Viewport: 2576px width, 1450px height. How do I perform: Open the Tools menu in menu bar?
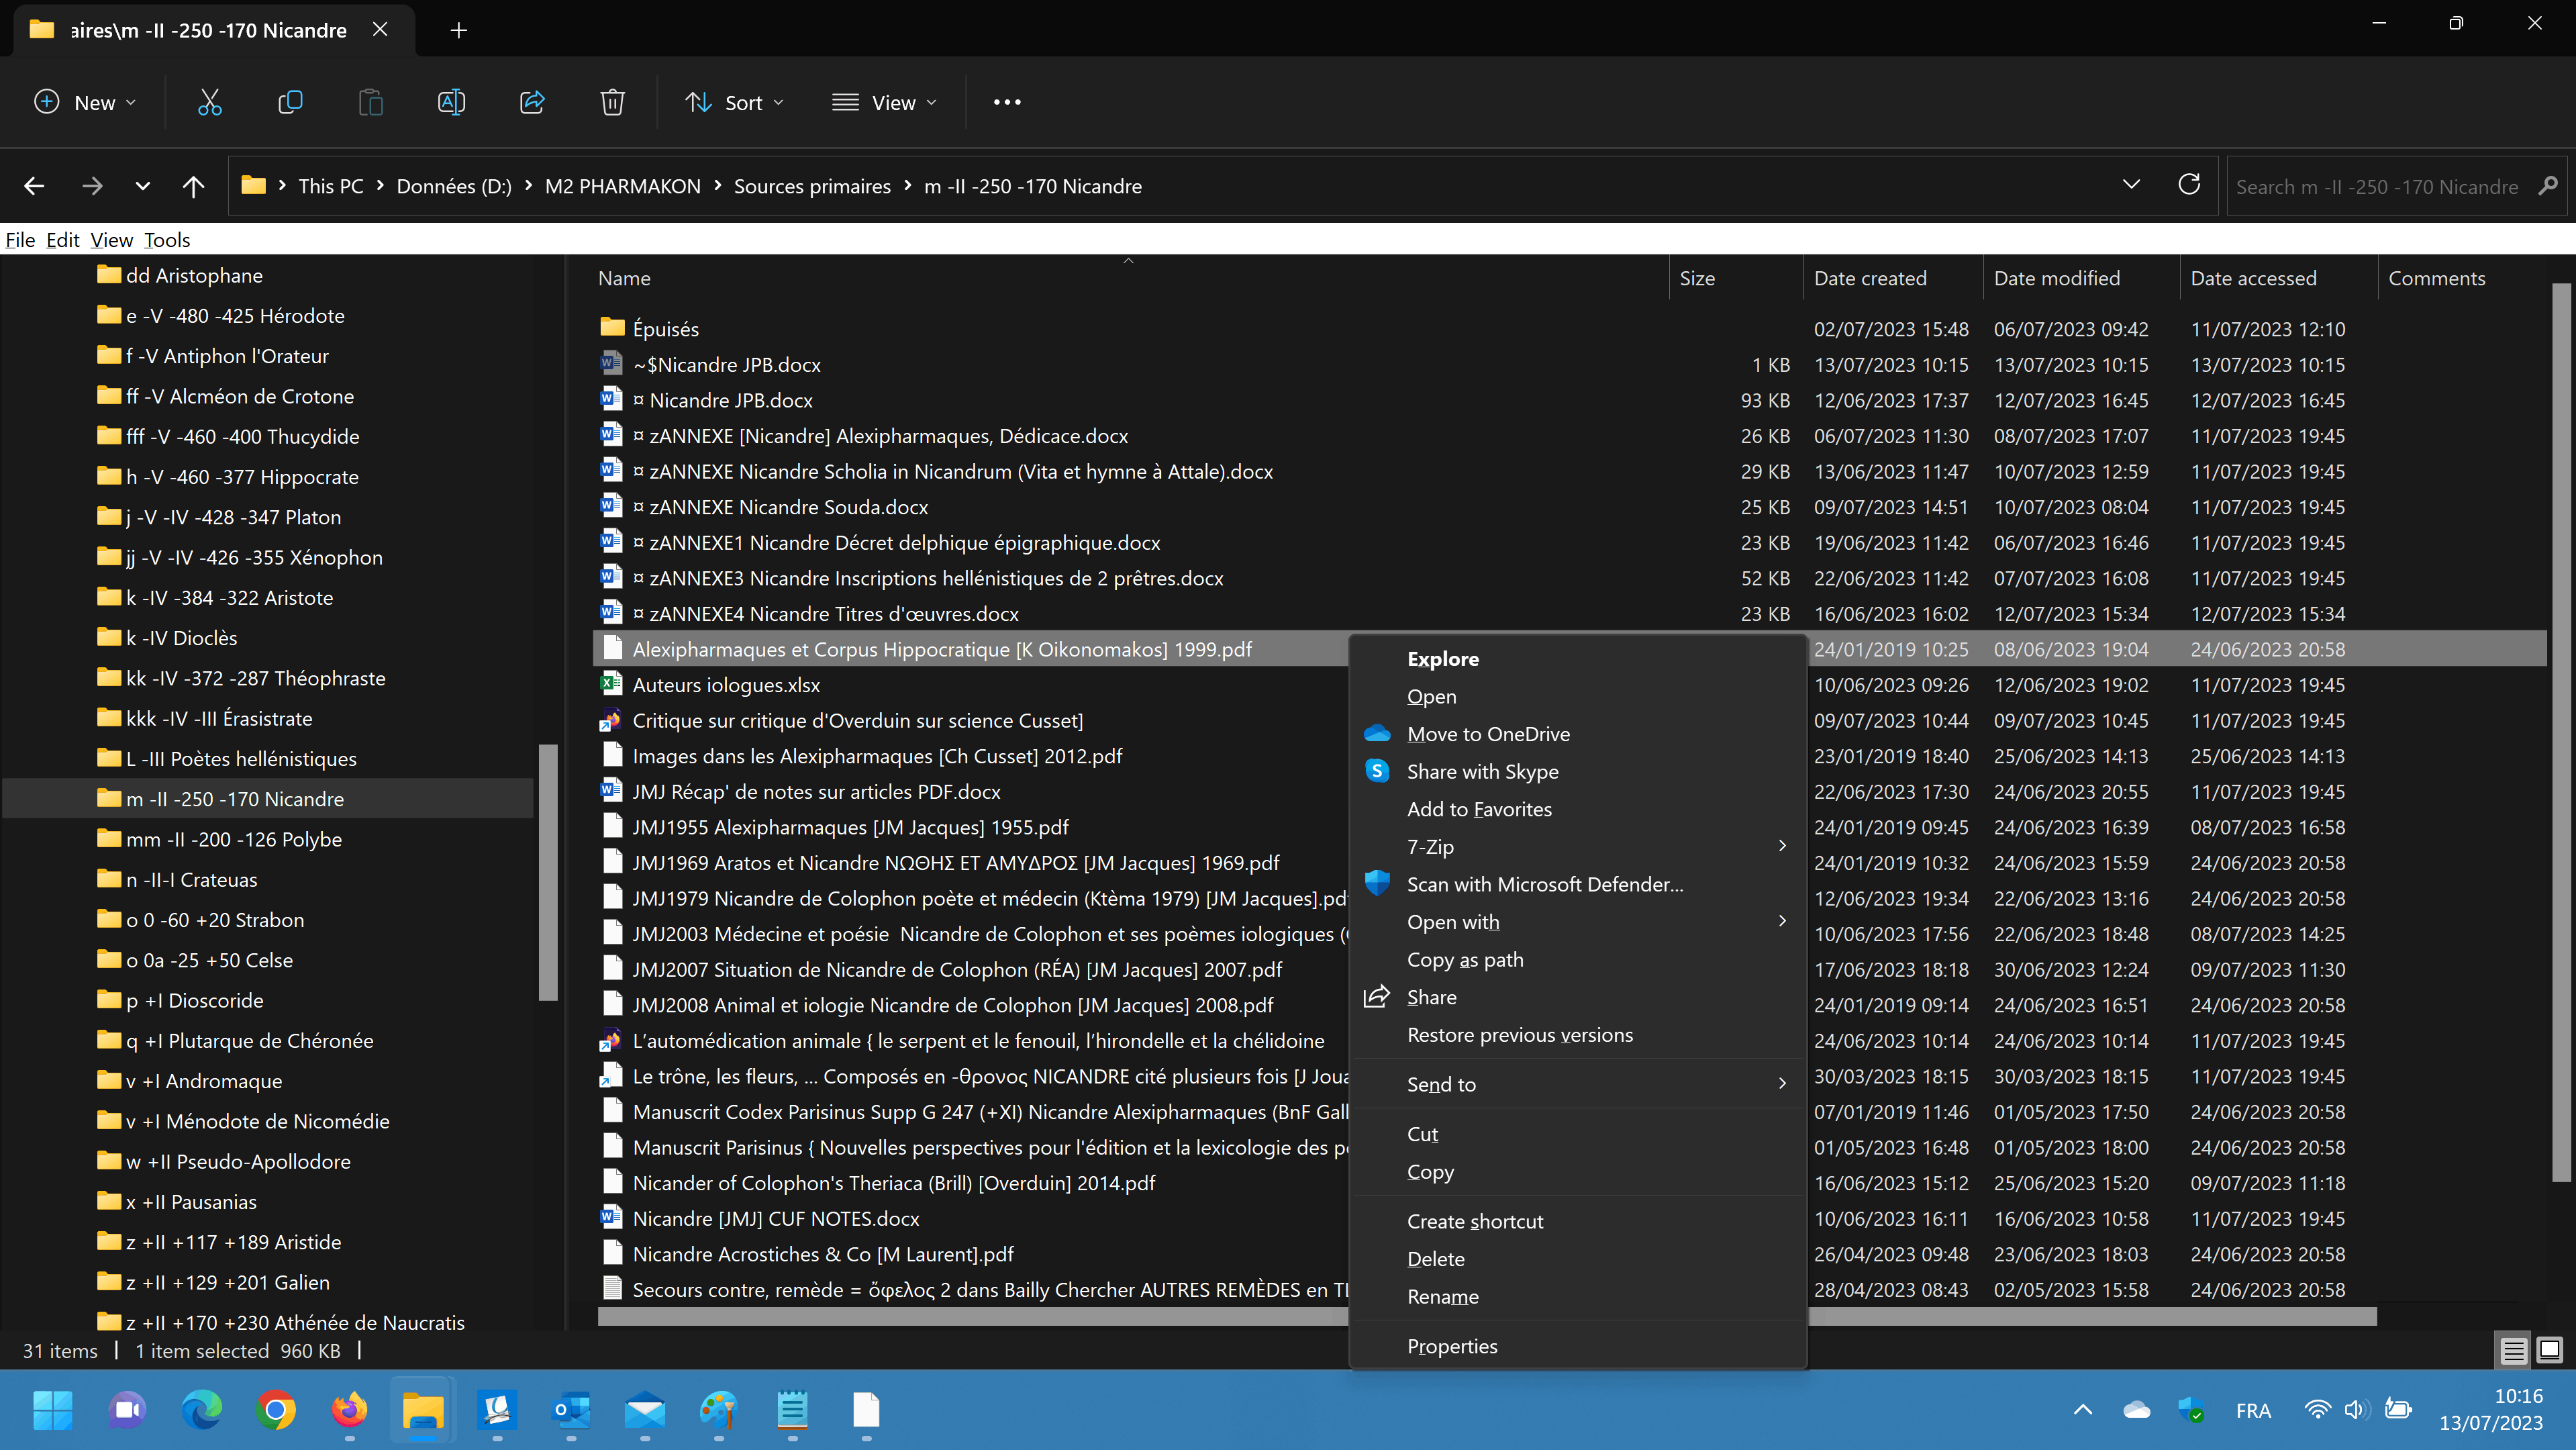tap(166, 240)
